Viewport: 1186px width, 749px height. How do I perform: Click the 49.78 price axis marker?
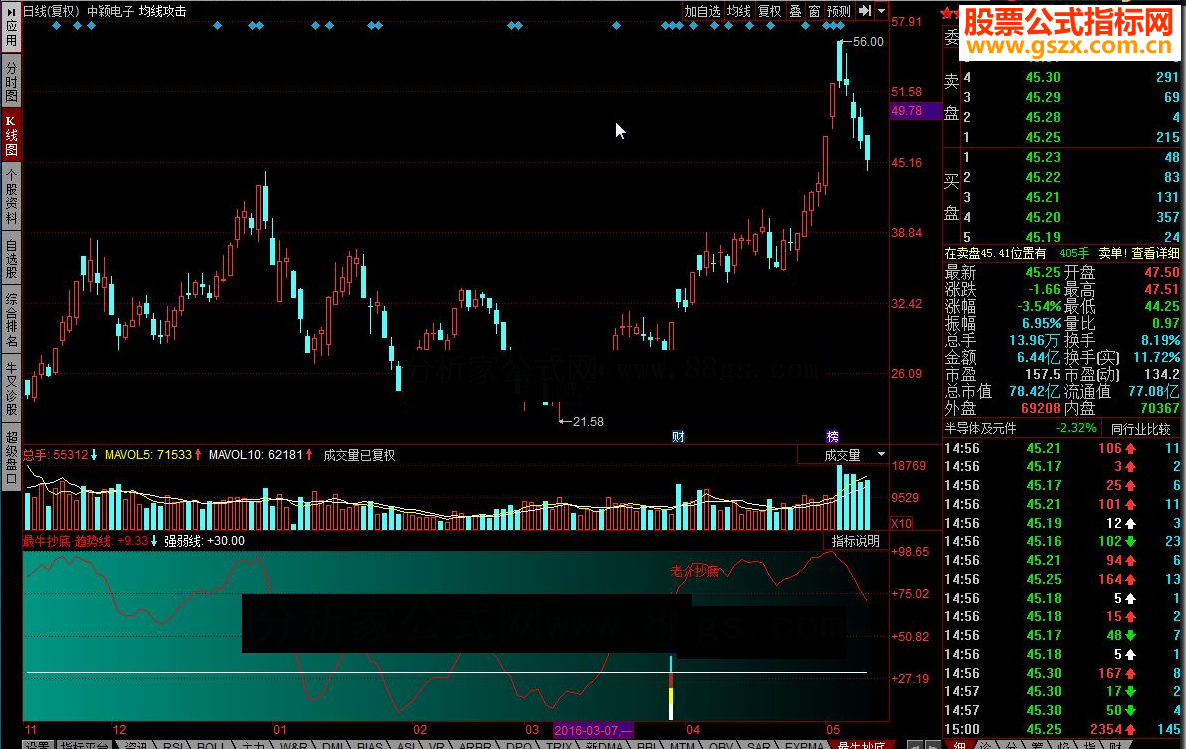(916, 110)
